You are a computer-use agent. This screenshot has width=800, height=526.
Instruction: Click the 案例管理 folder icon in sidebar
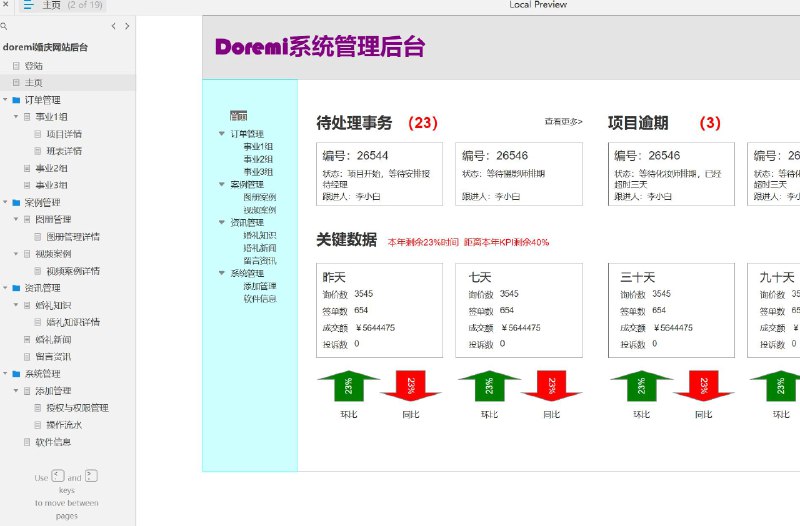[16, 203]
